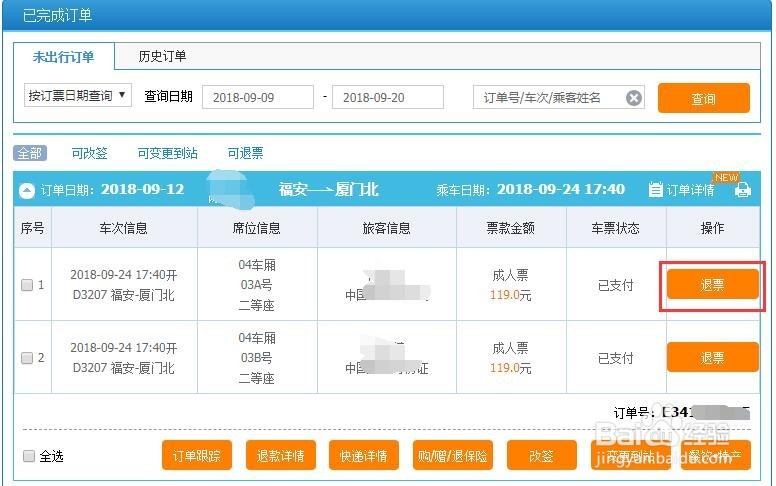776x486 pixels.
Task: Focus the 订单号/车次/乘客姓名 search box
Action: 558,97
